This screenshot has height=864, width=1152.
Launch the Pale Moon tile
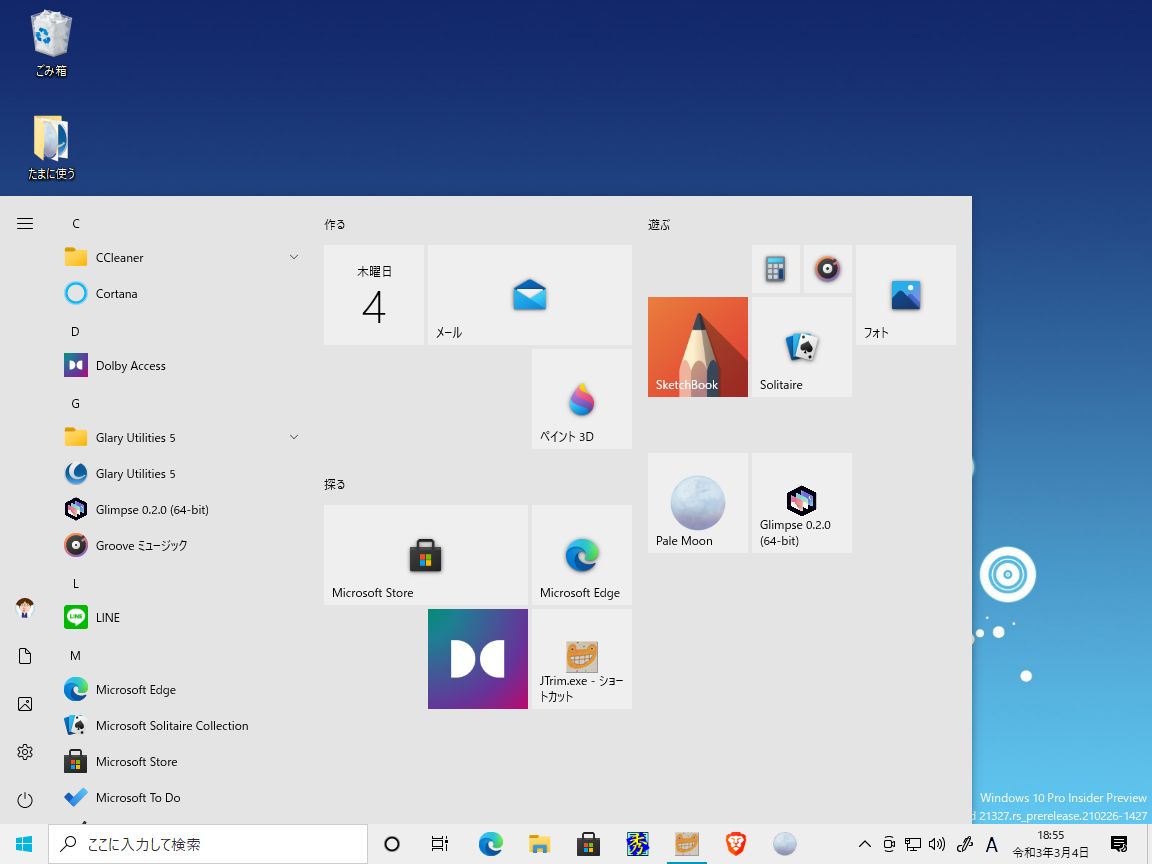pyautogui.click(x=697, y=503)
